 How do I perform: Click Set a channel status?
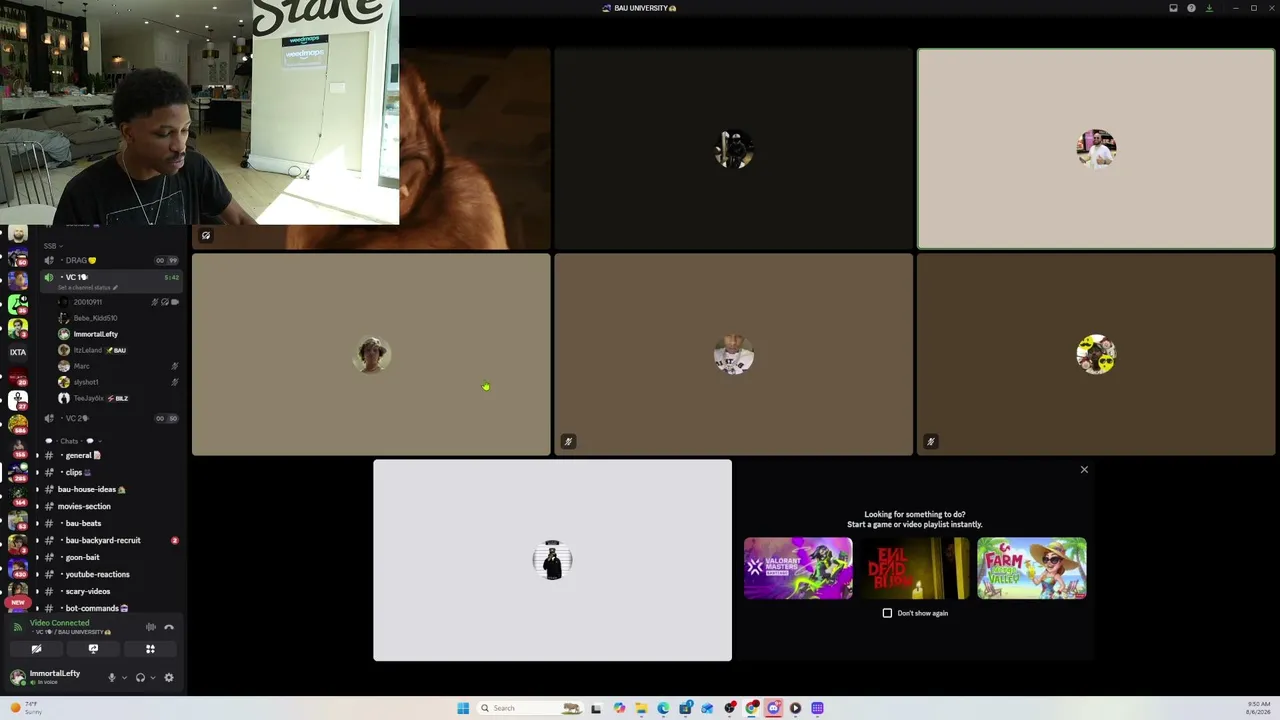(88, 288)
